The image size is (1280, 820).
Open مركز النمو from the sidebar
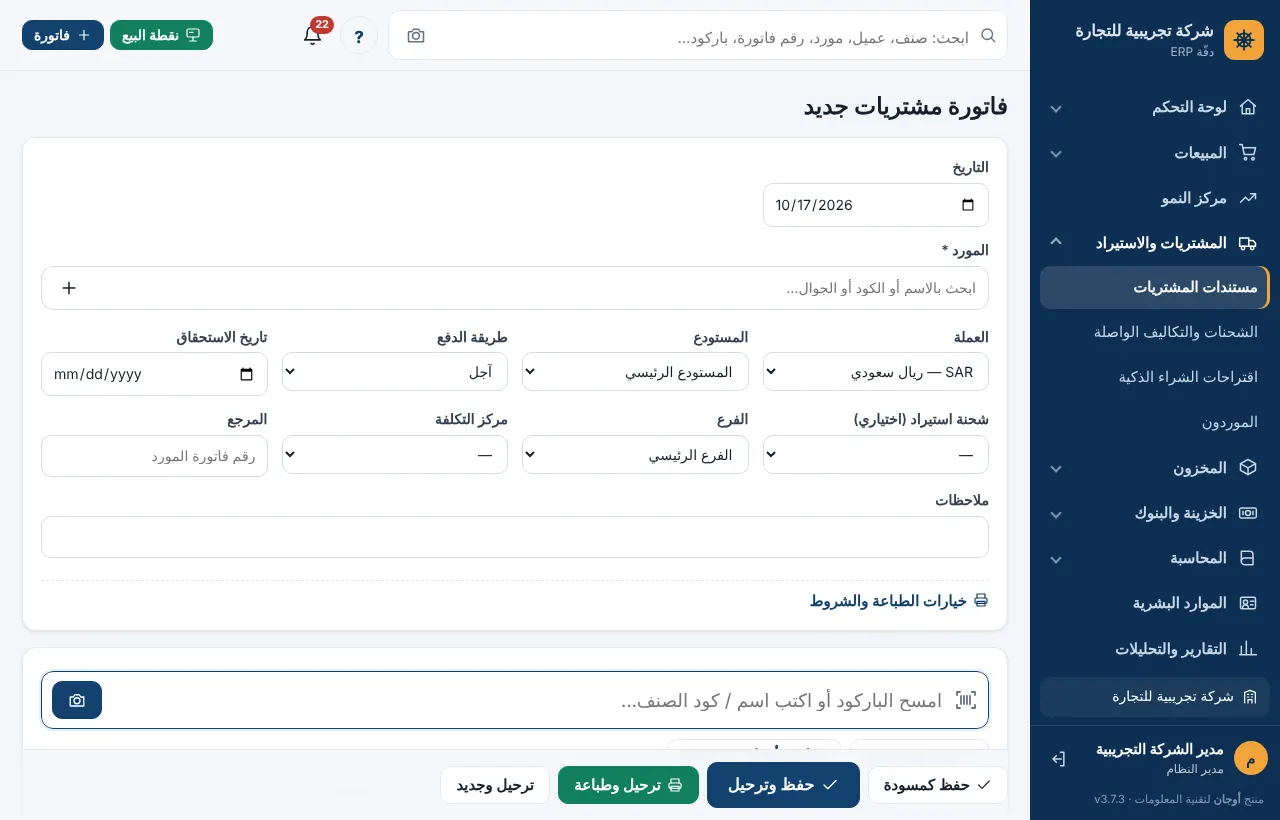[x=1155, y=198]
